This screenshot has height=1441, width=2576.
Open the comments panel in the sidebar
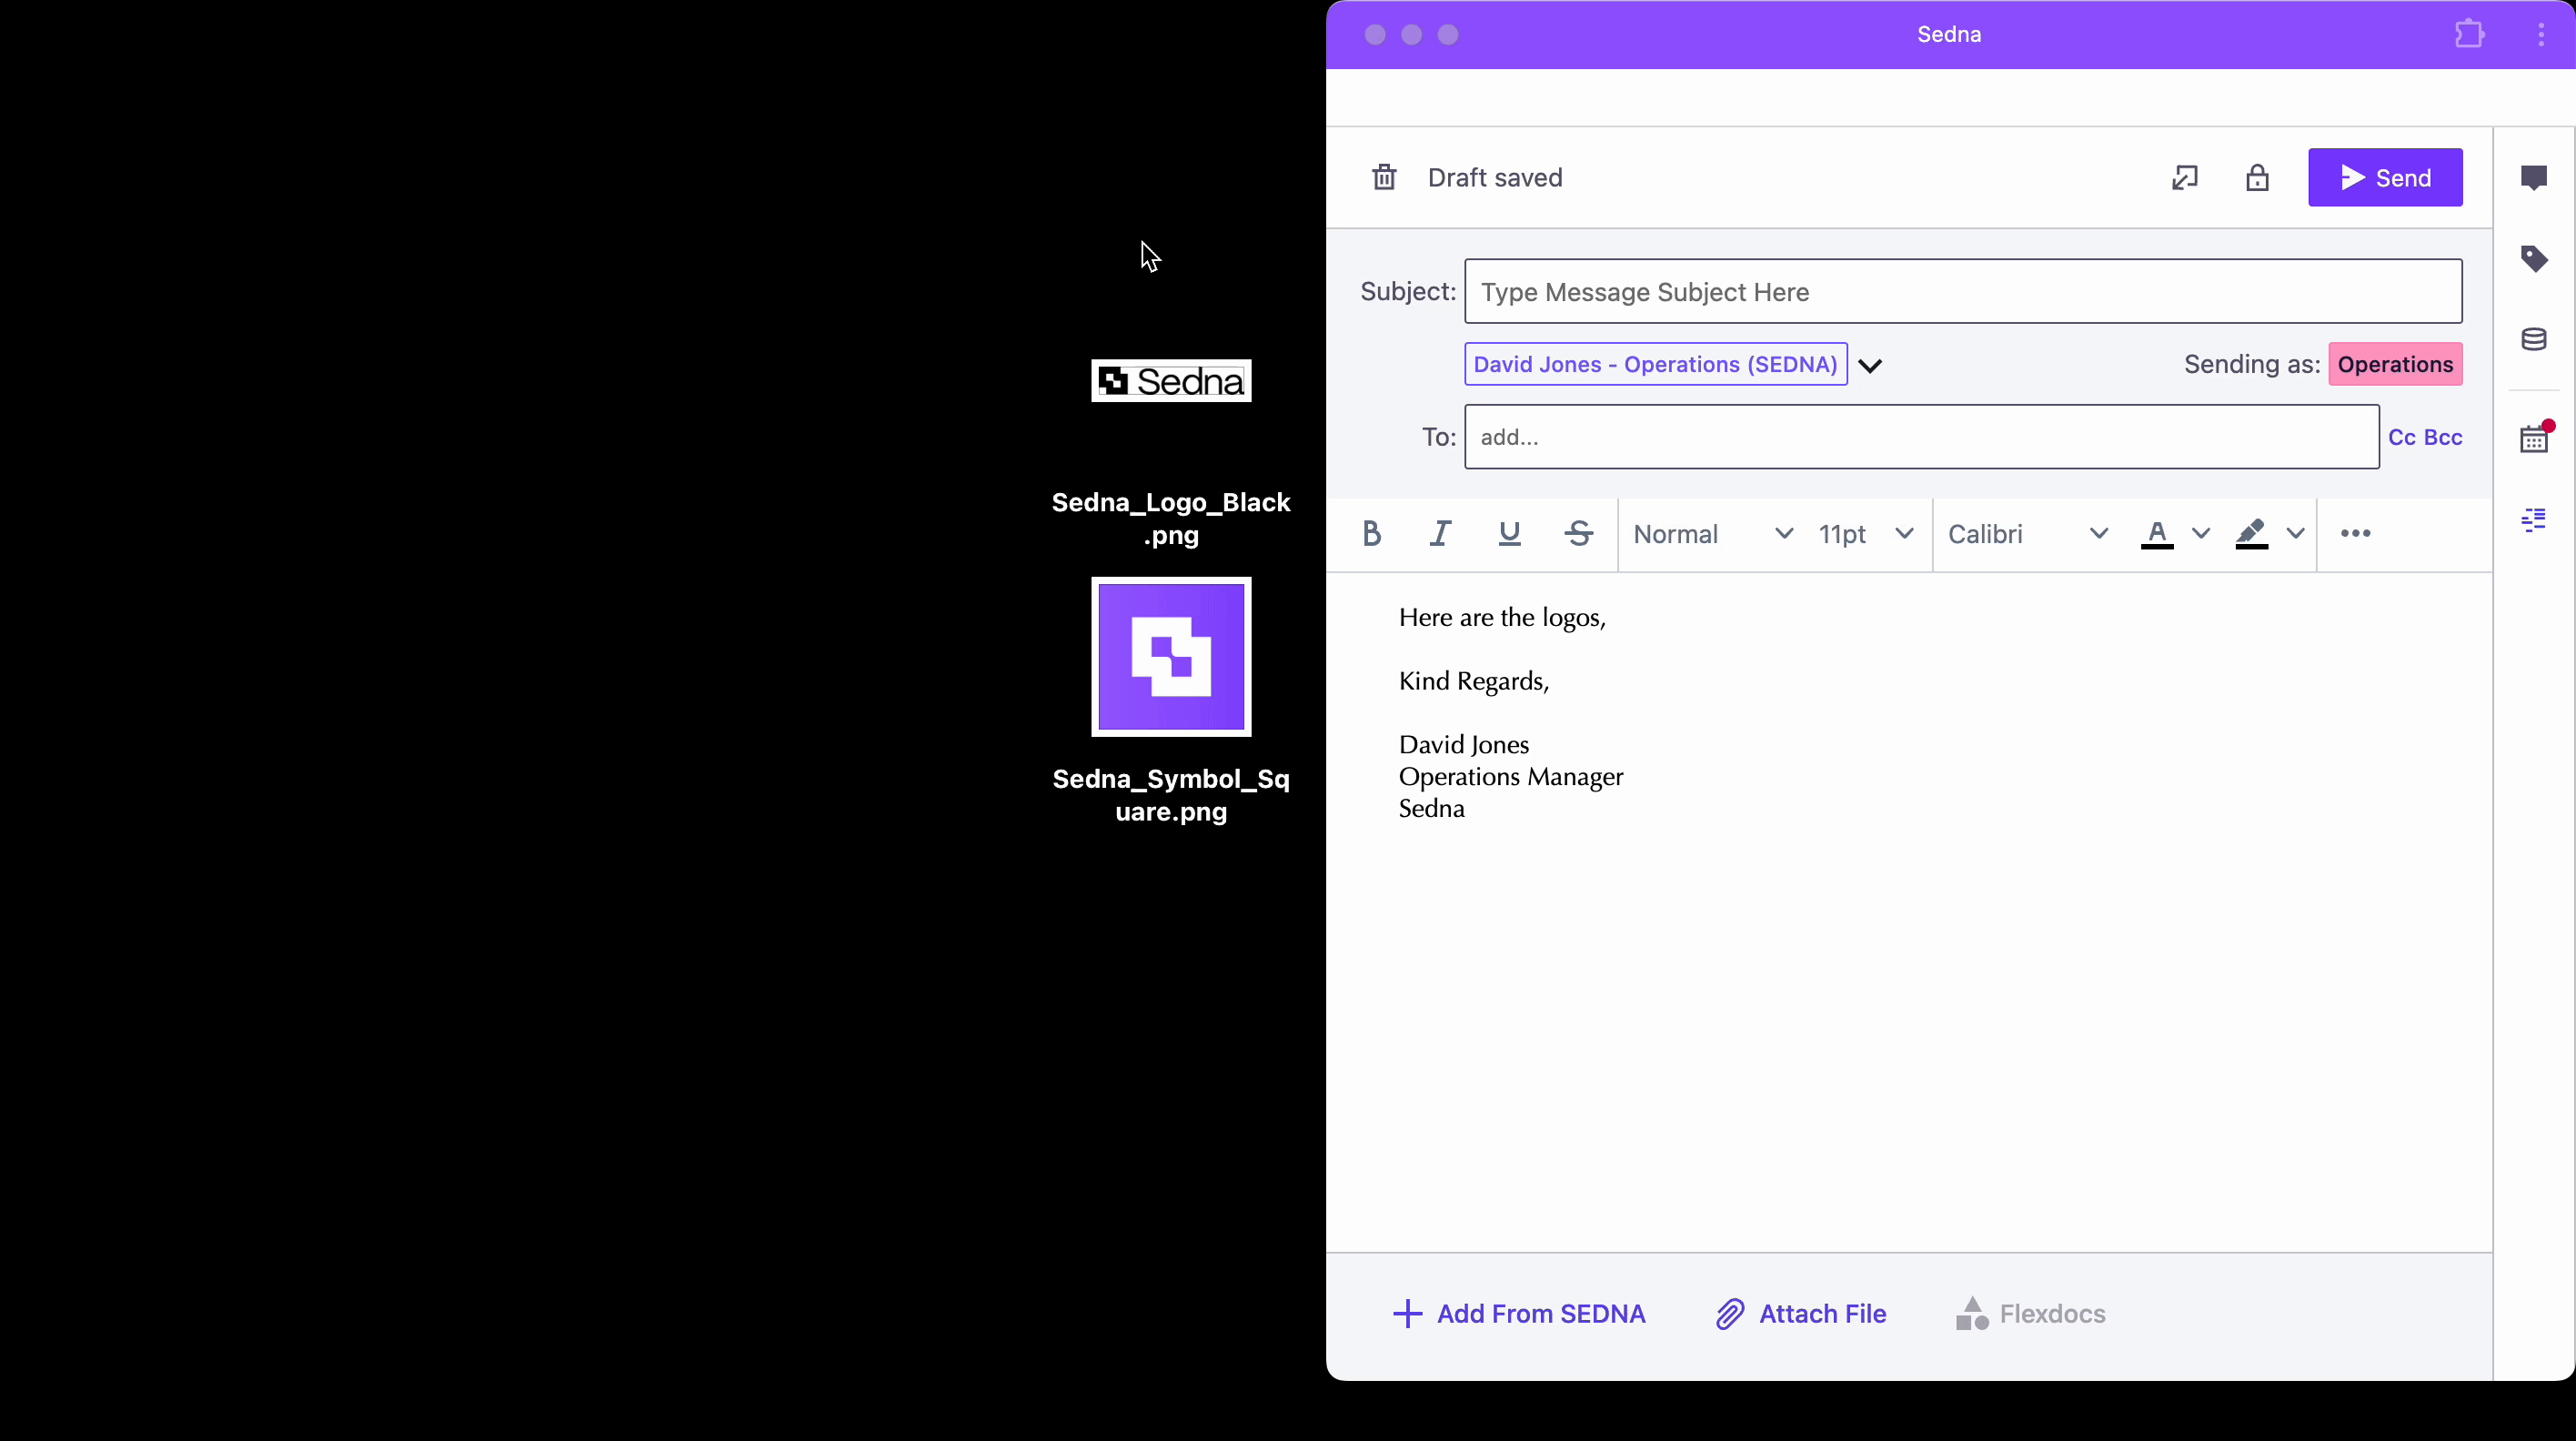(x=2533, y=178)
